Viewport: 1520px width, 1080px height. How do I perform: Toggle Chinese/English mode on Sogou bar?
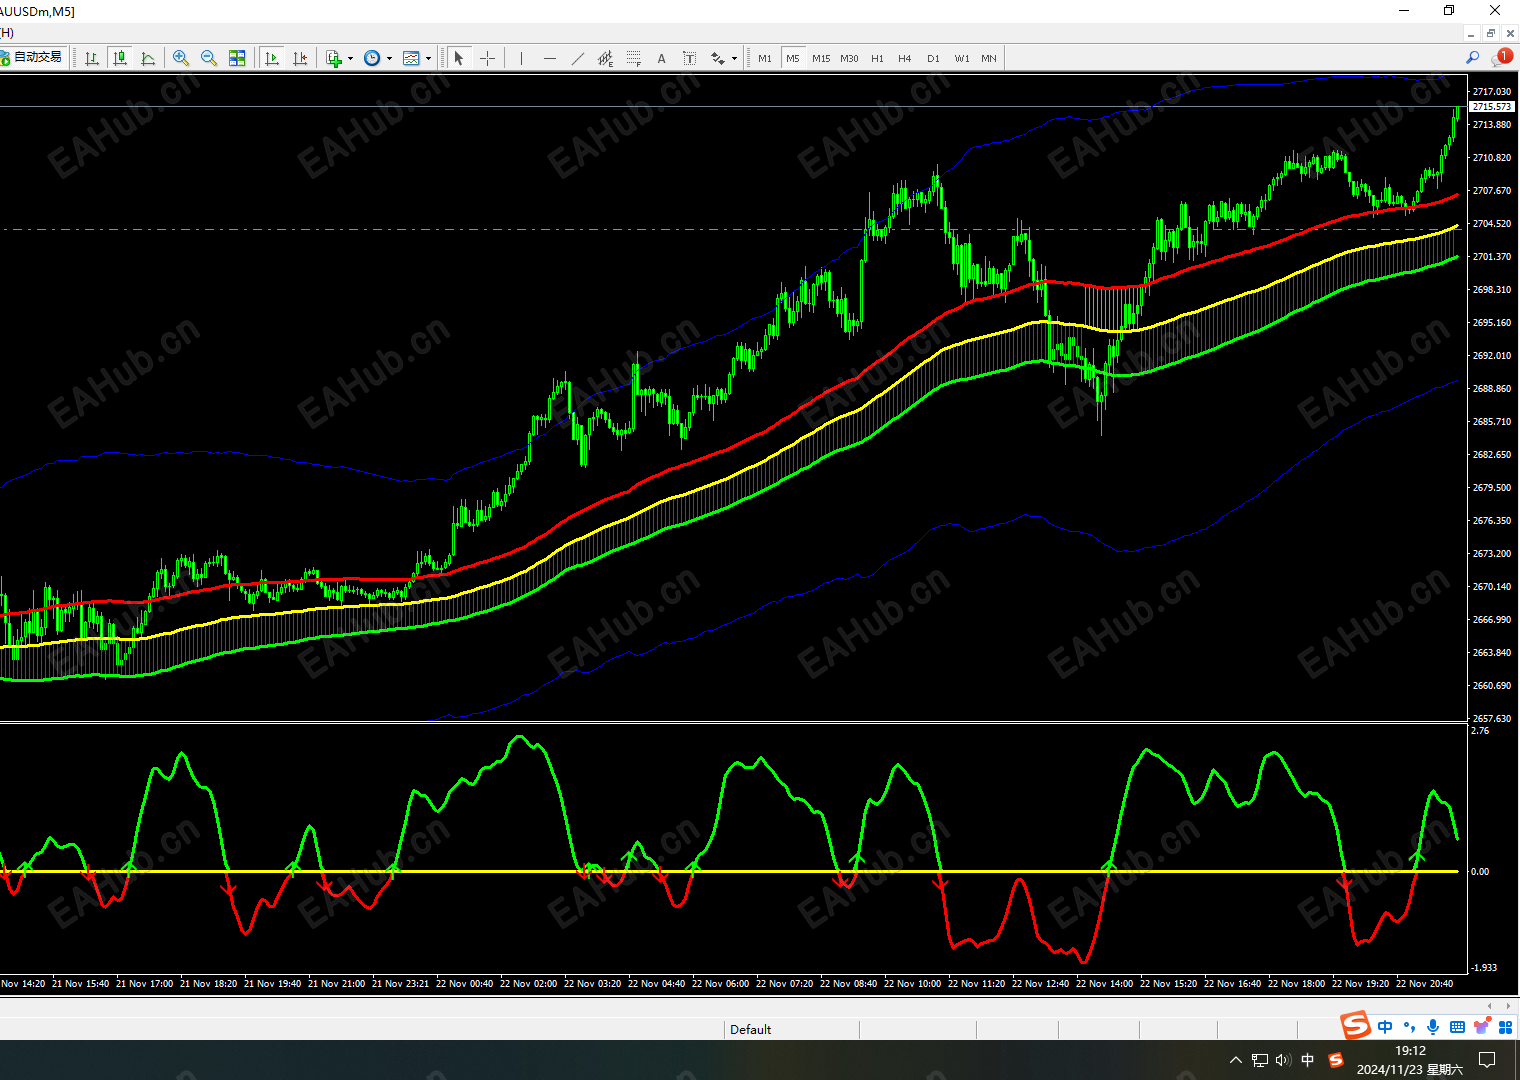coord(1385,1027)
